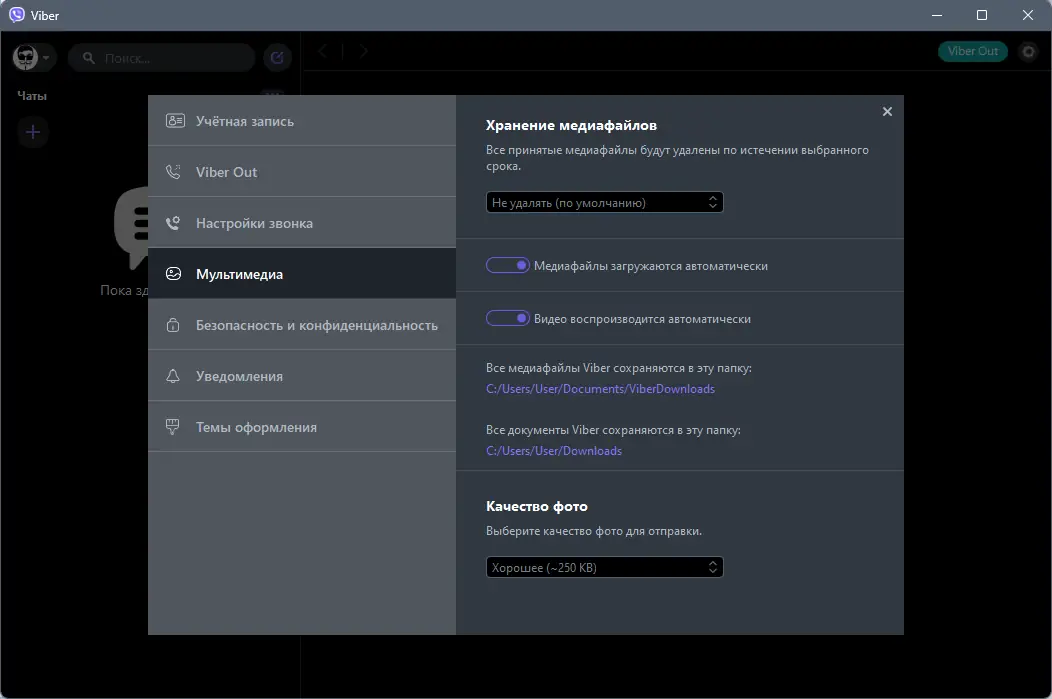Click the Уведомления bell icon
This screenshot has height=699, width=1052.
(x=174, y=376)
